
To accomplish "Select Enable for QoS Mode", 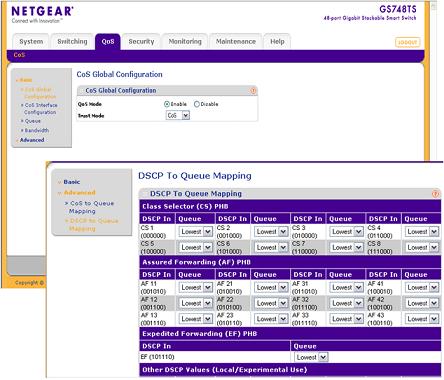I will pos(167,104).
